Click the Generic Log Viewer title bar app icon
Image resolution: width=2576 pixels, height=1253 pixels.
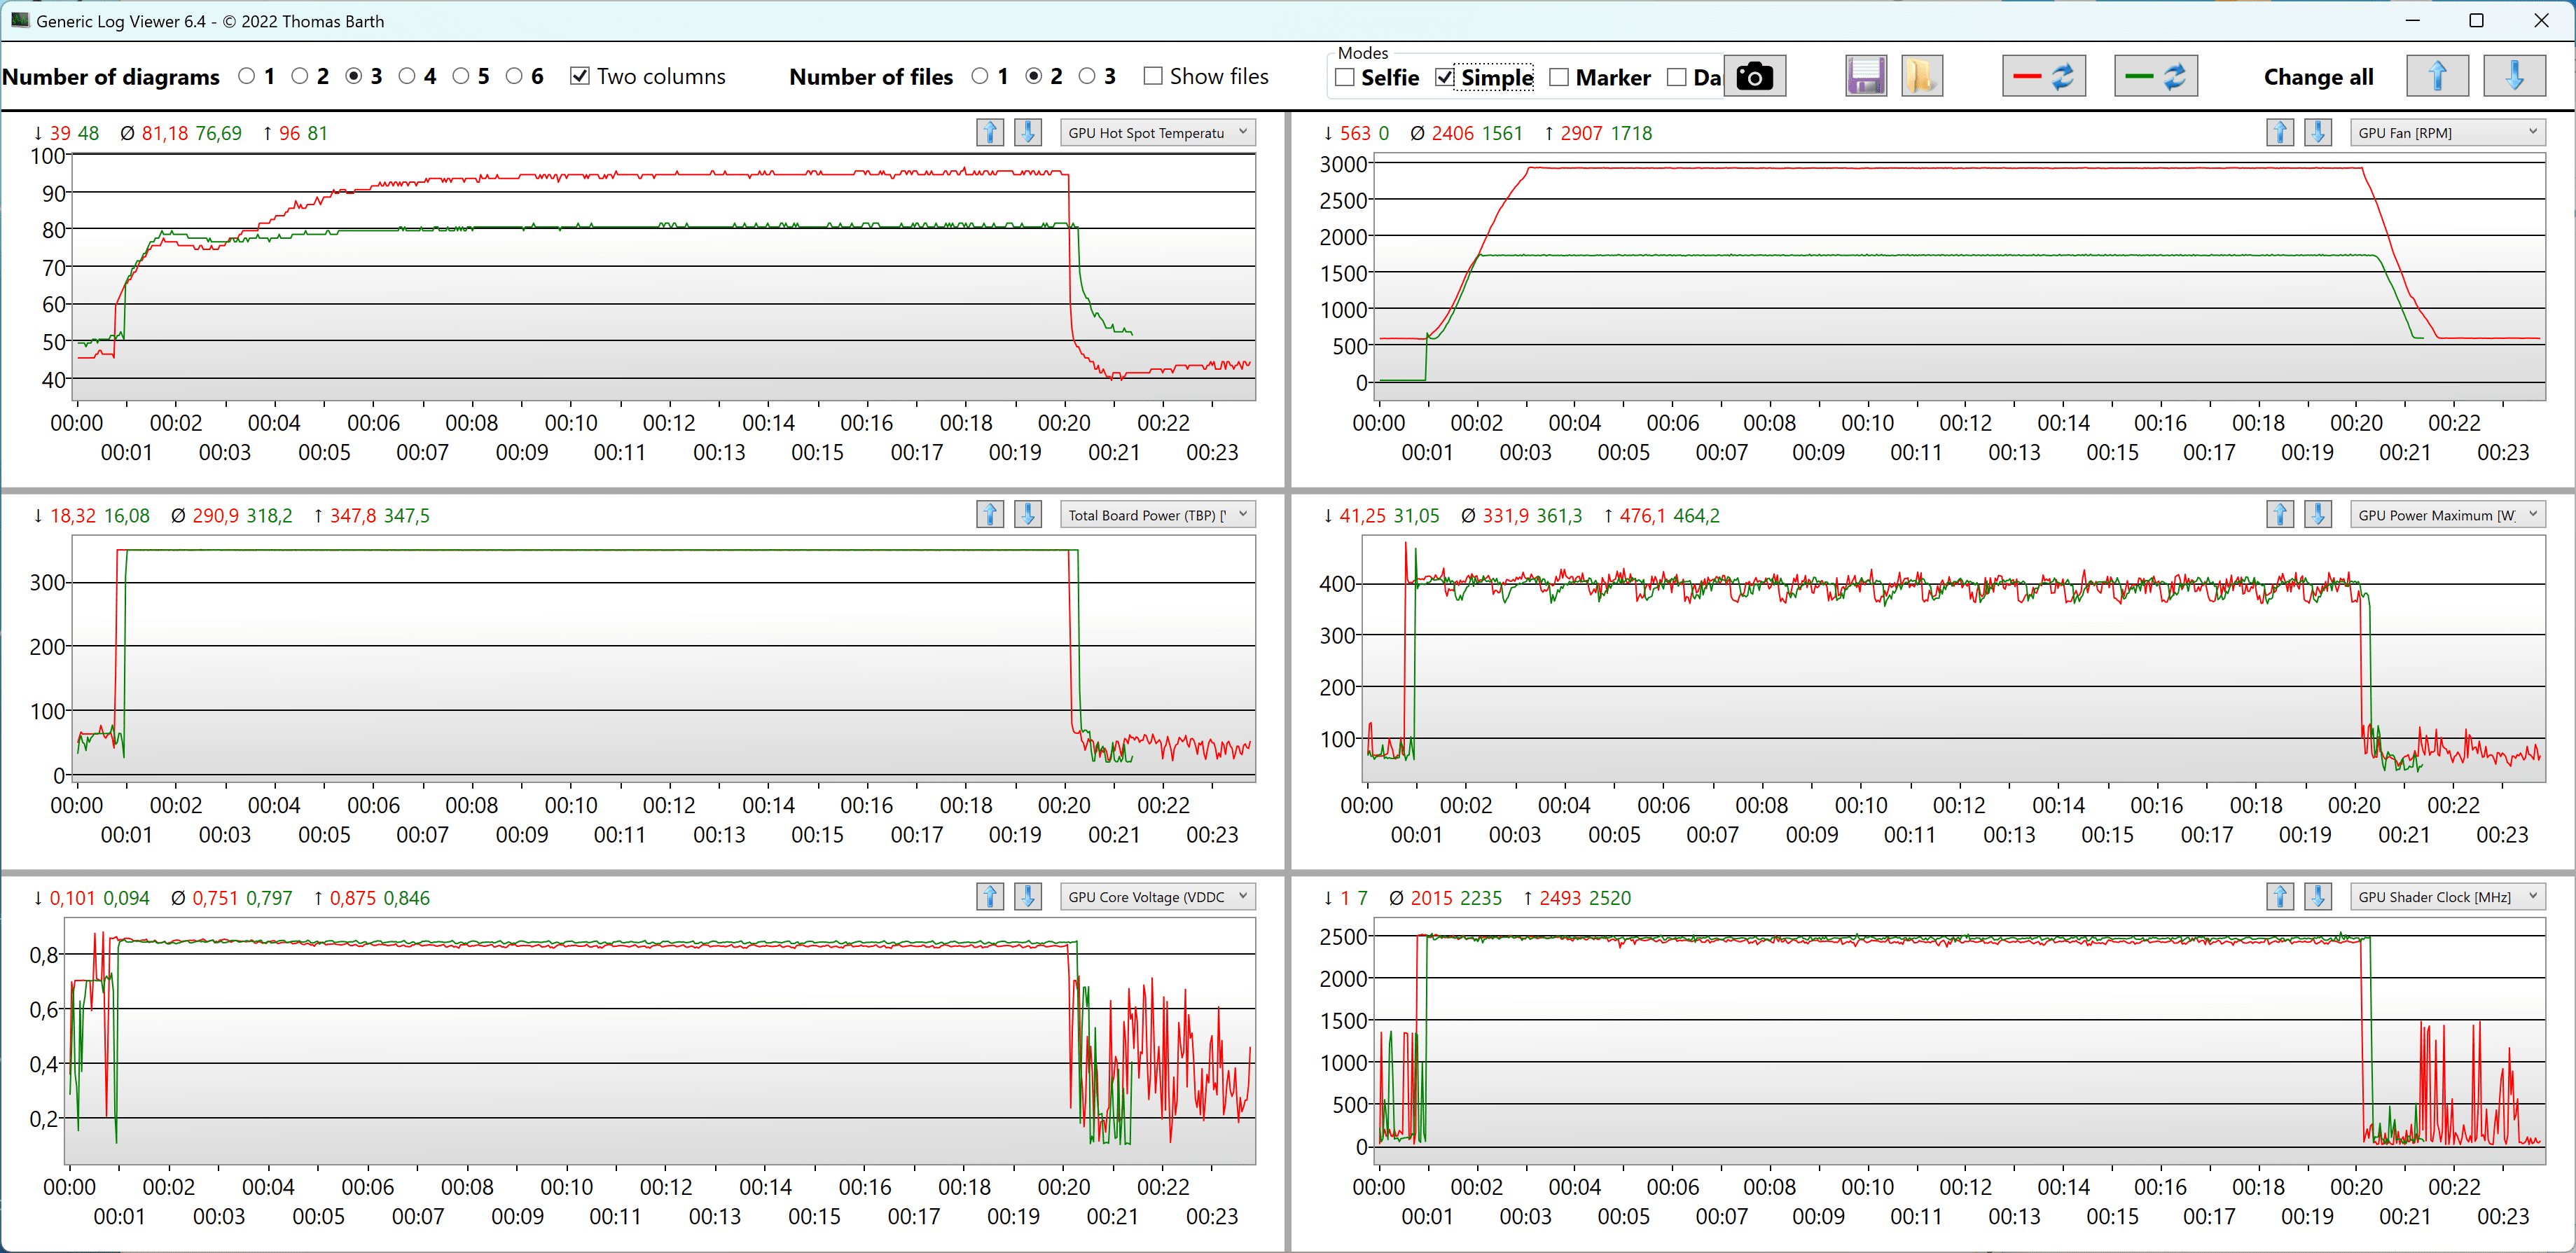tap(19, 20)
